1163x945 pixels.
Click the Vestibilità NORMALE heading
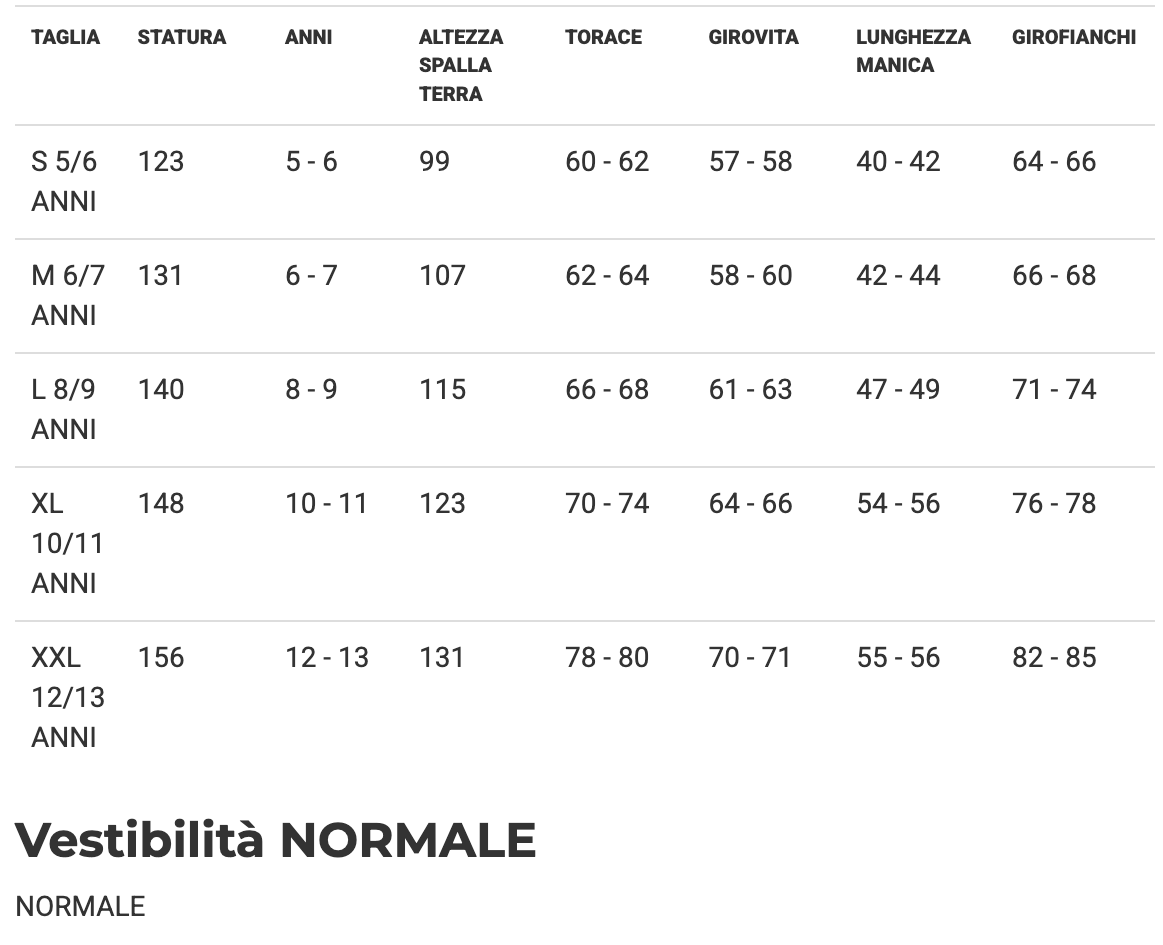click(x=276, y=840)
